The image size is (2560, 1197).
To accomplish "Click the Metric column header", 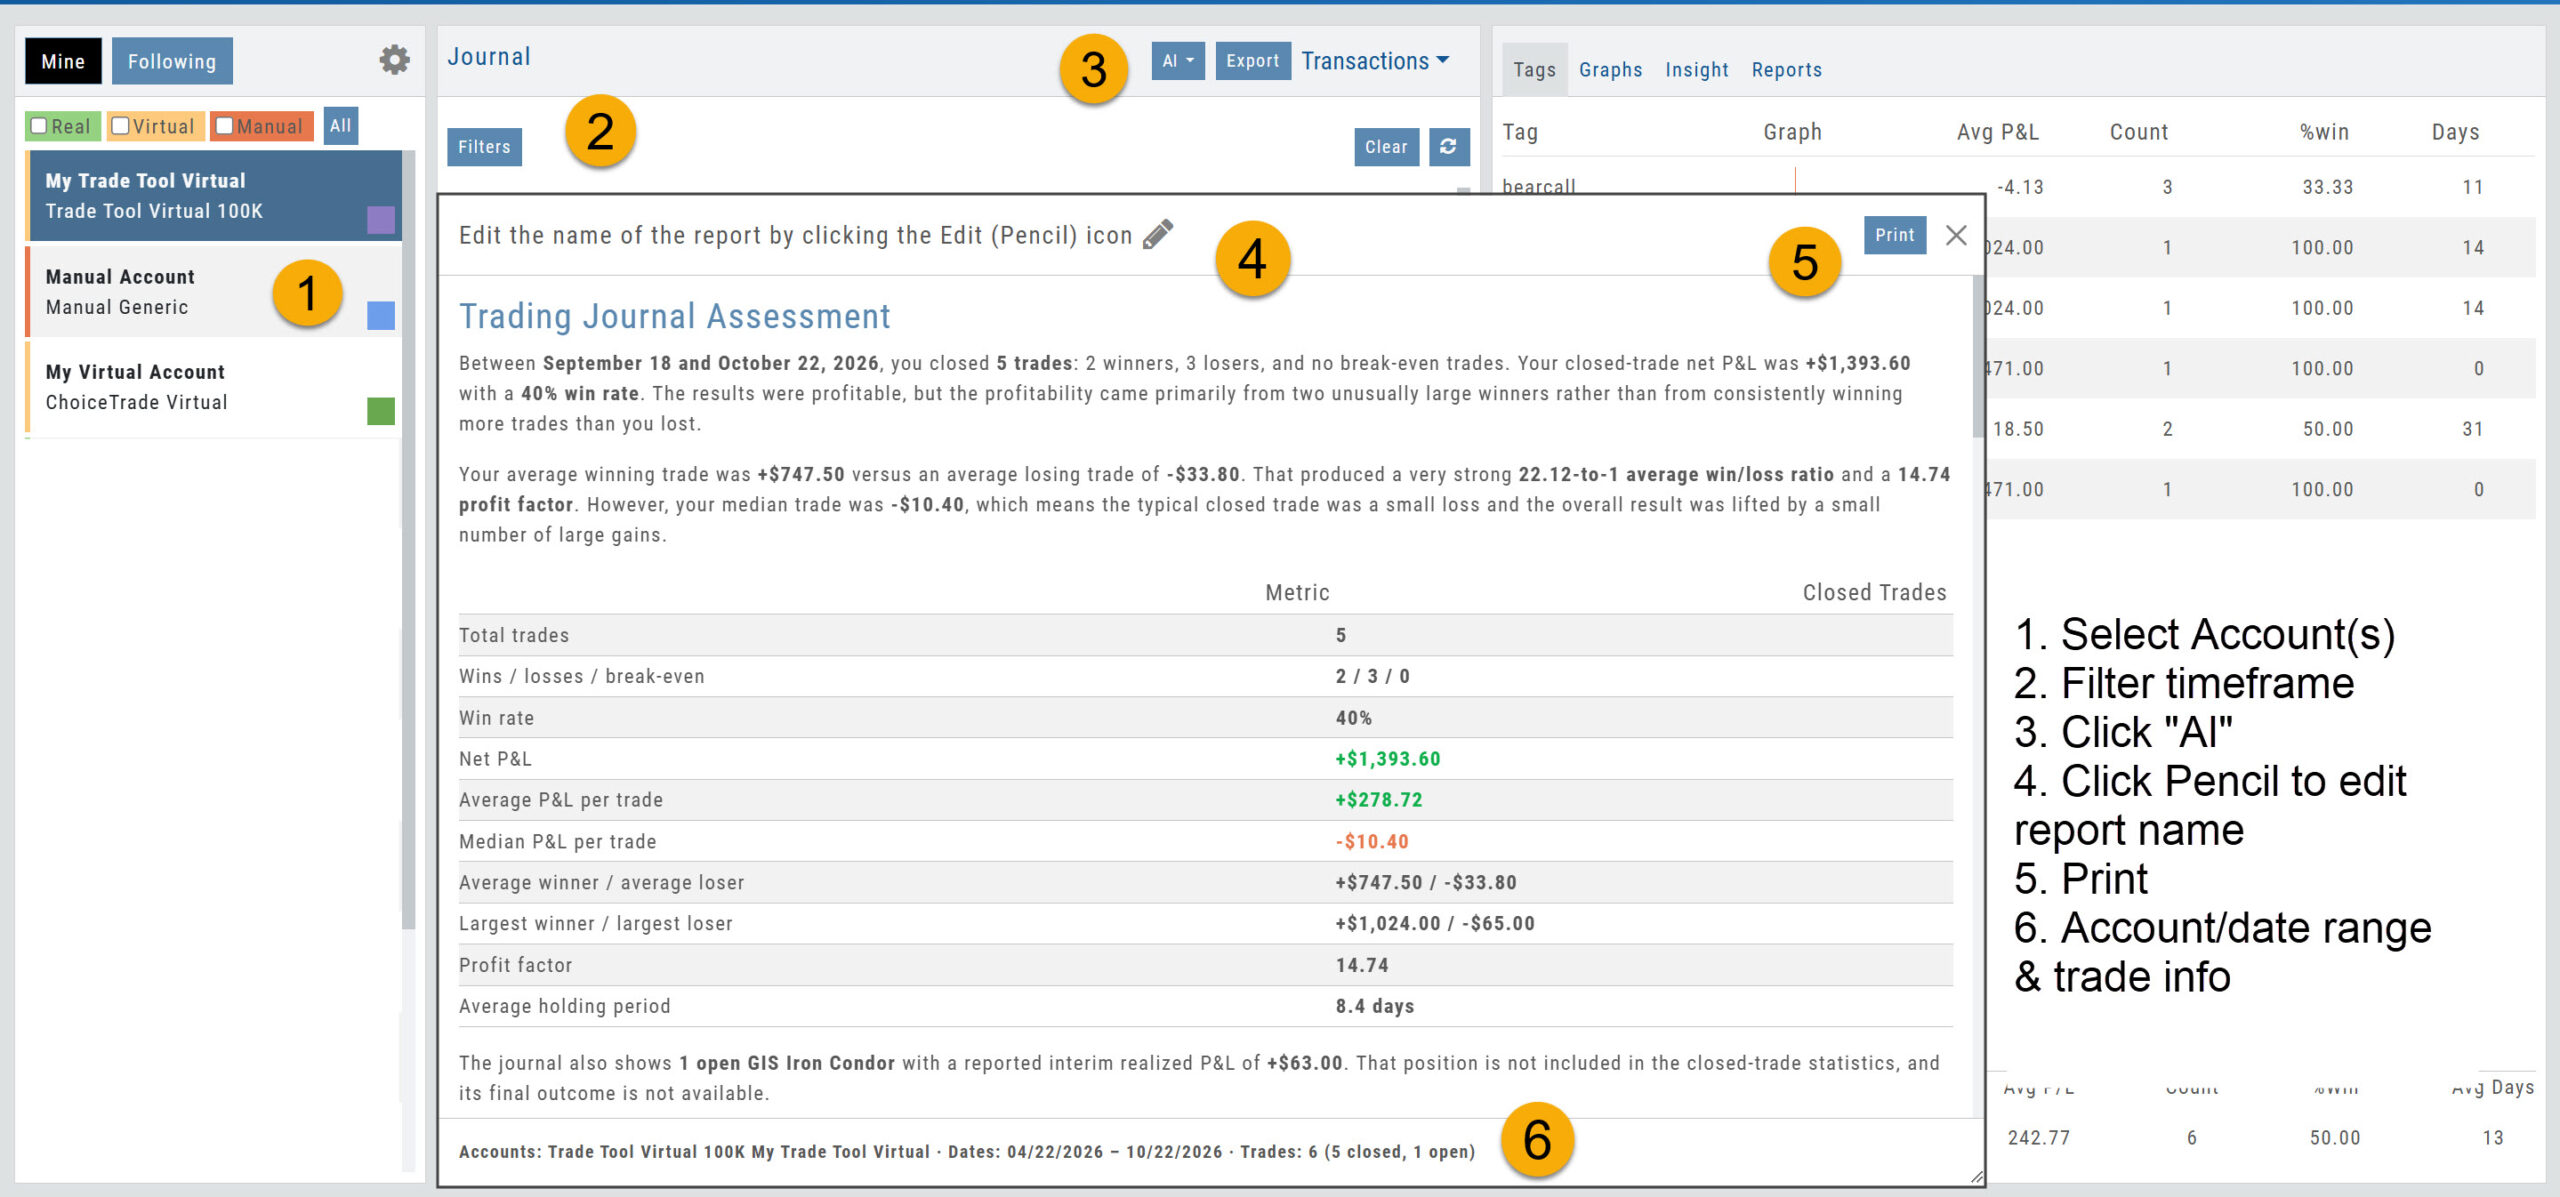I will [1297, 592].
